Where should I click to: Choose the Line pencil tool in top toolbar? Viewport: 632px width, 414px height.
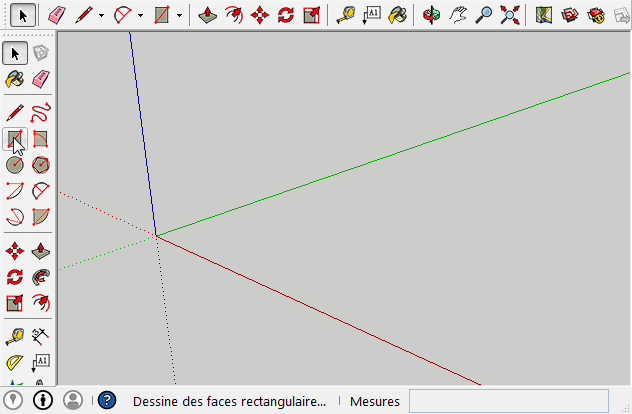point(84,15)
